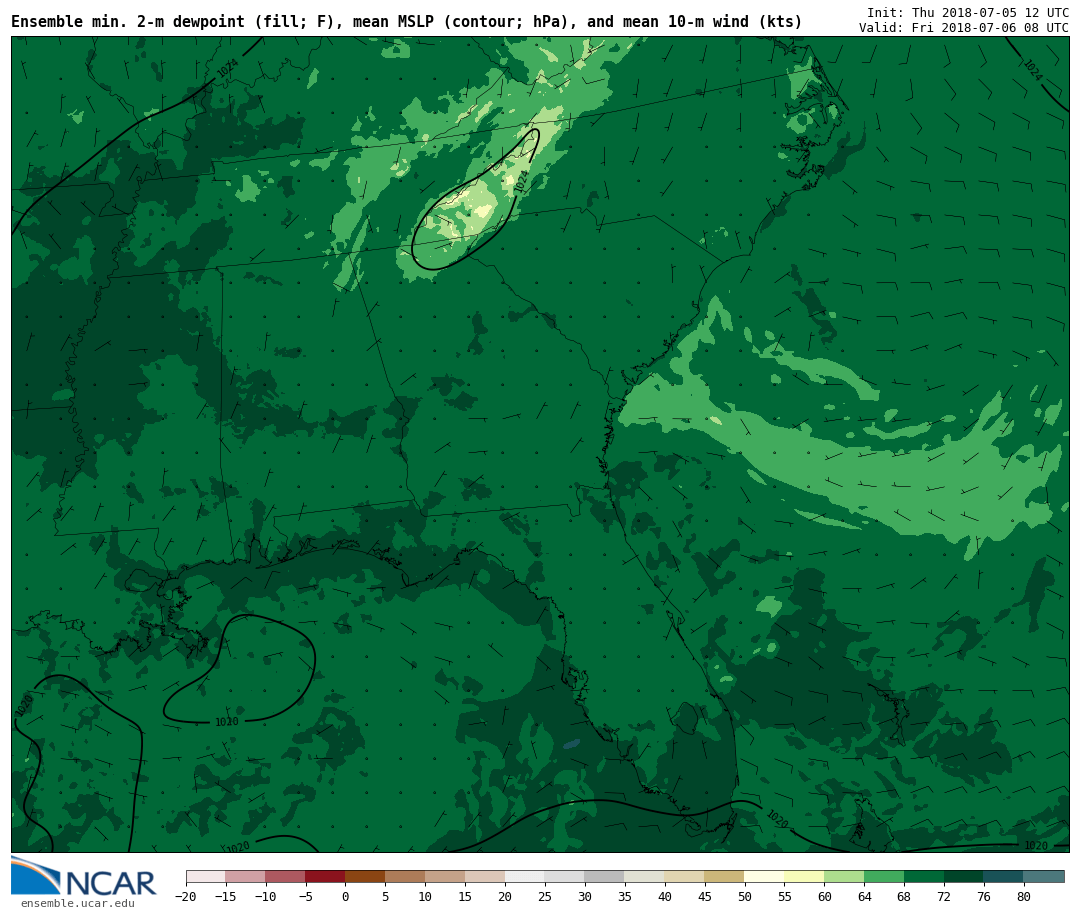Click the gray swatch between 30 and 35

604,877
